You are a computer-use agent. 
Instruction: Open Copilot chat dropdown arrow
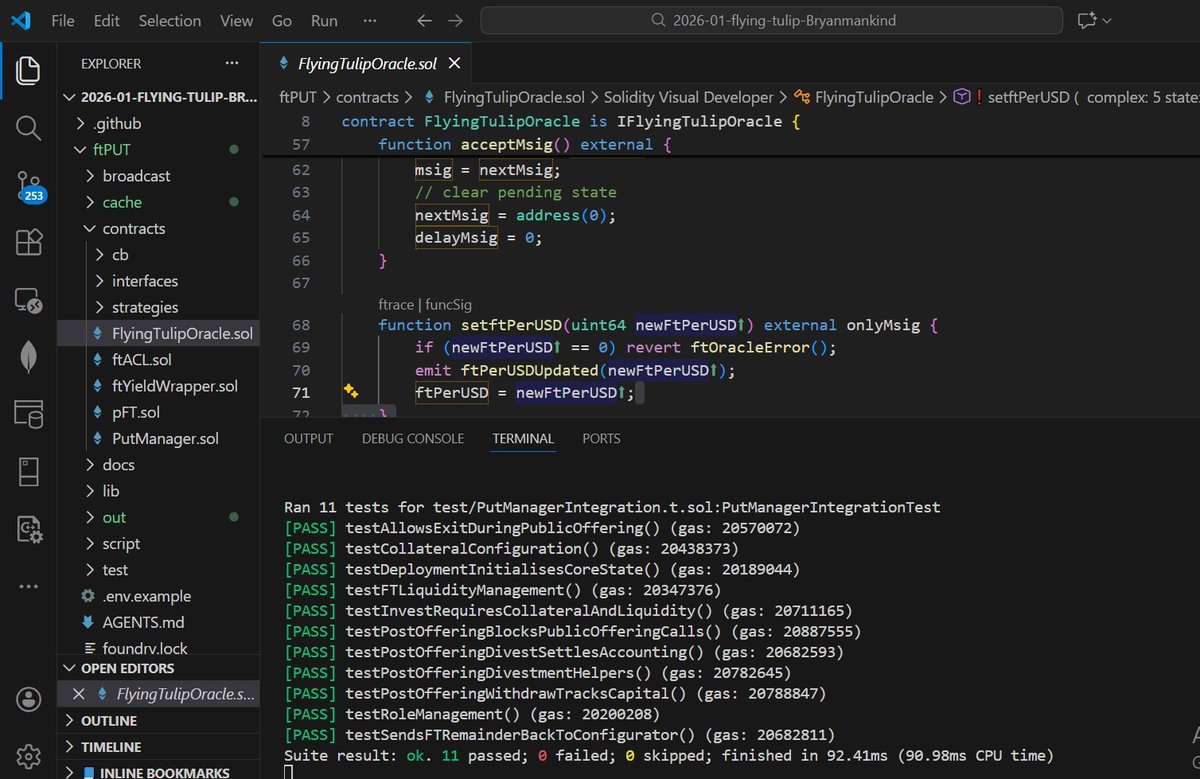point(1108,20)
